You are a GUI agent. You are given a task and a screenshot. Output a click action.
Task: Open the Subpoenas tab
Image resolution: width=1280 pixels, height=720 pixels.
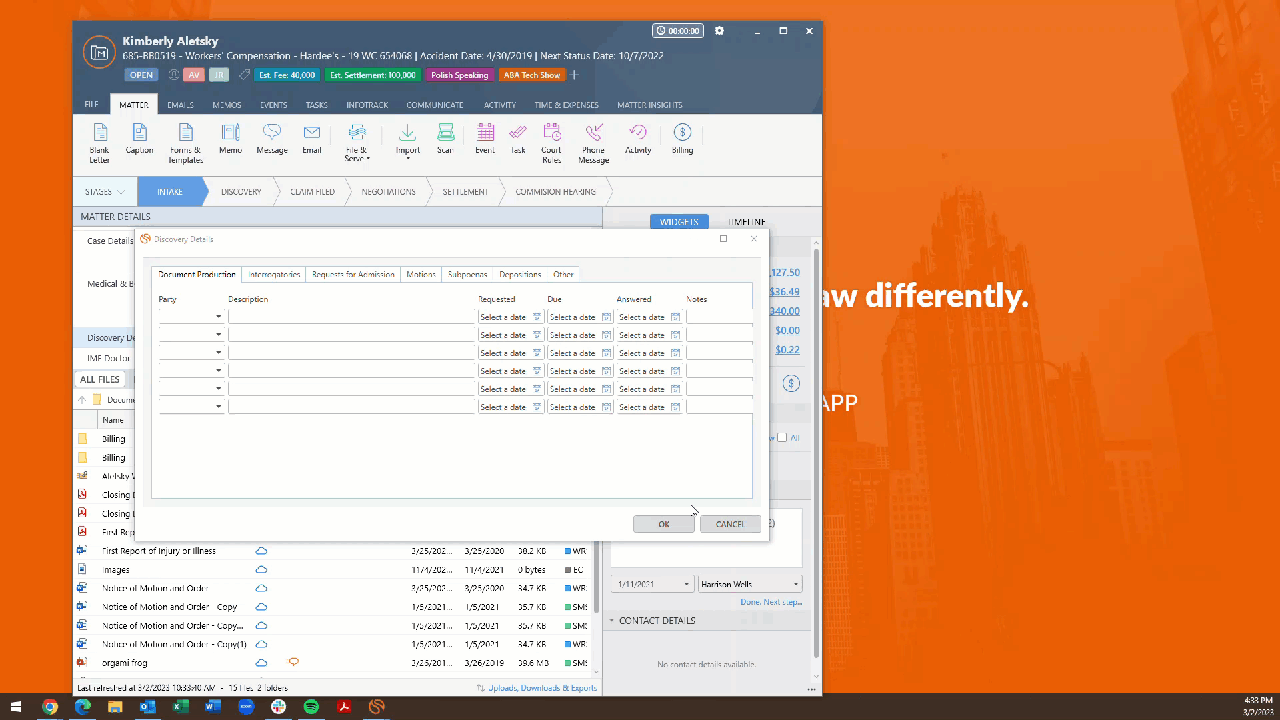pos(468,274)
